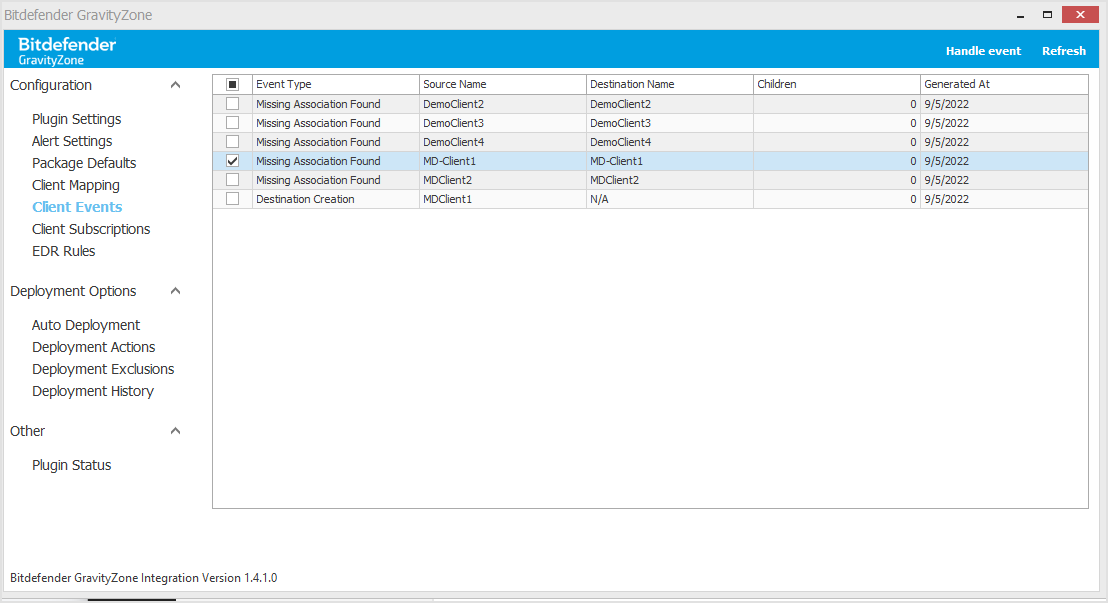Image resolution: width=1108 pixels, height=603 pixels.
Task: Open Deployment History
Action: point(93,390)
